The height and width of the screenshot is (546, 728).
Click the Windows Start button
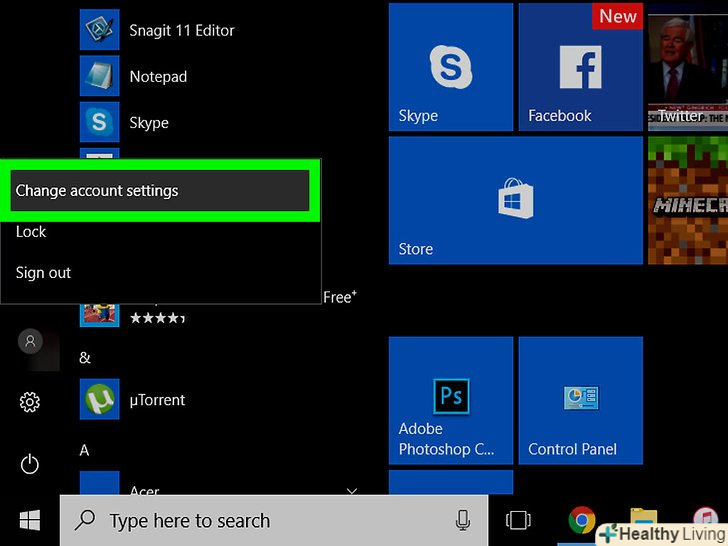point(30,520)
